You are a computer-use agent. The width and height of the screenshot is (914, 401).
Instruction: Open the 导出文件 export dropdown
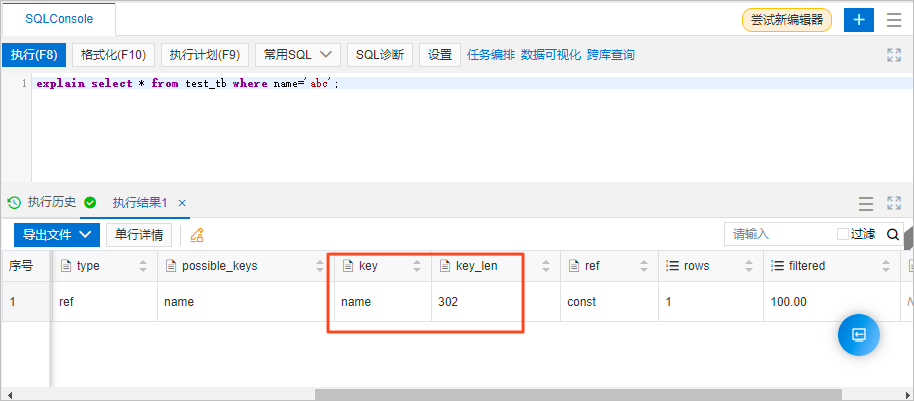pyautogui.click(x=57, y=235)
